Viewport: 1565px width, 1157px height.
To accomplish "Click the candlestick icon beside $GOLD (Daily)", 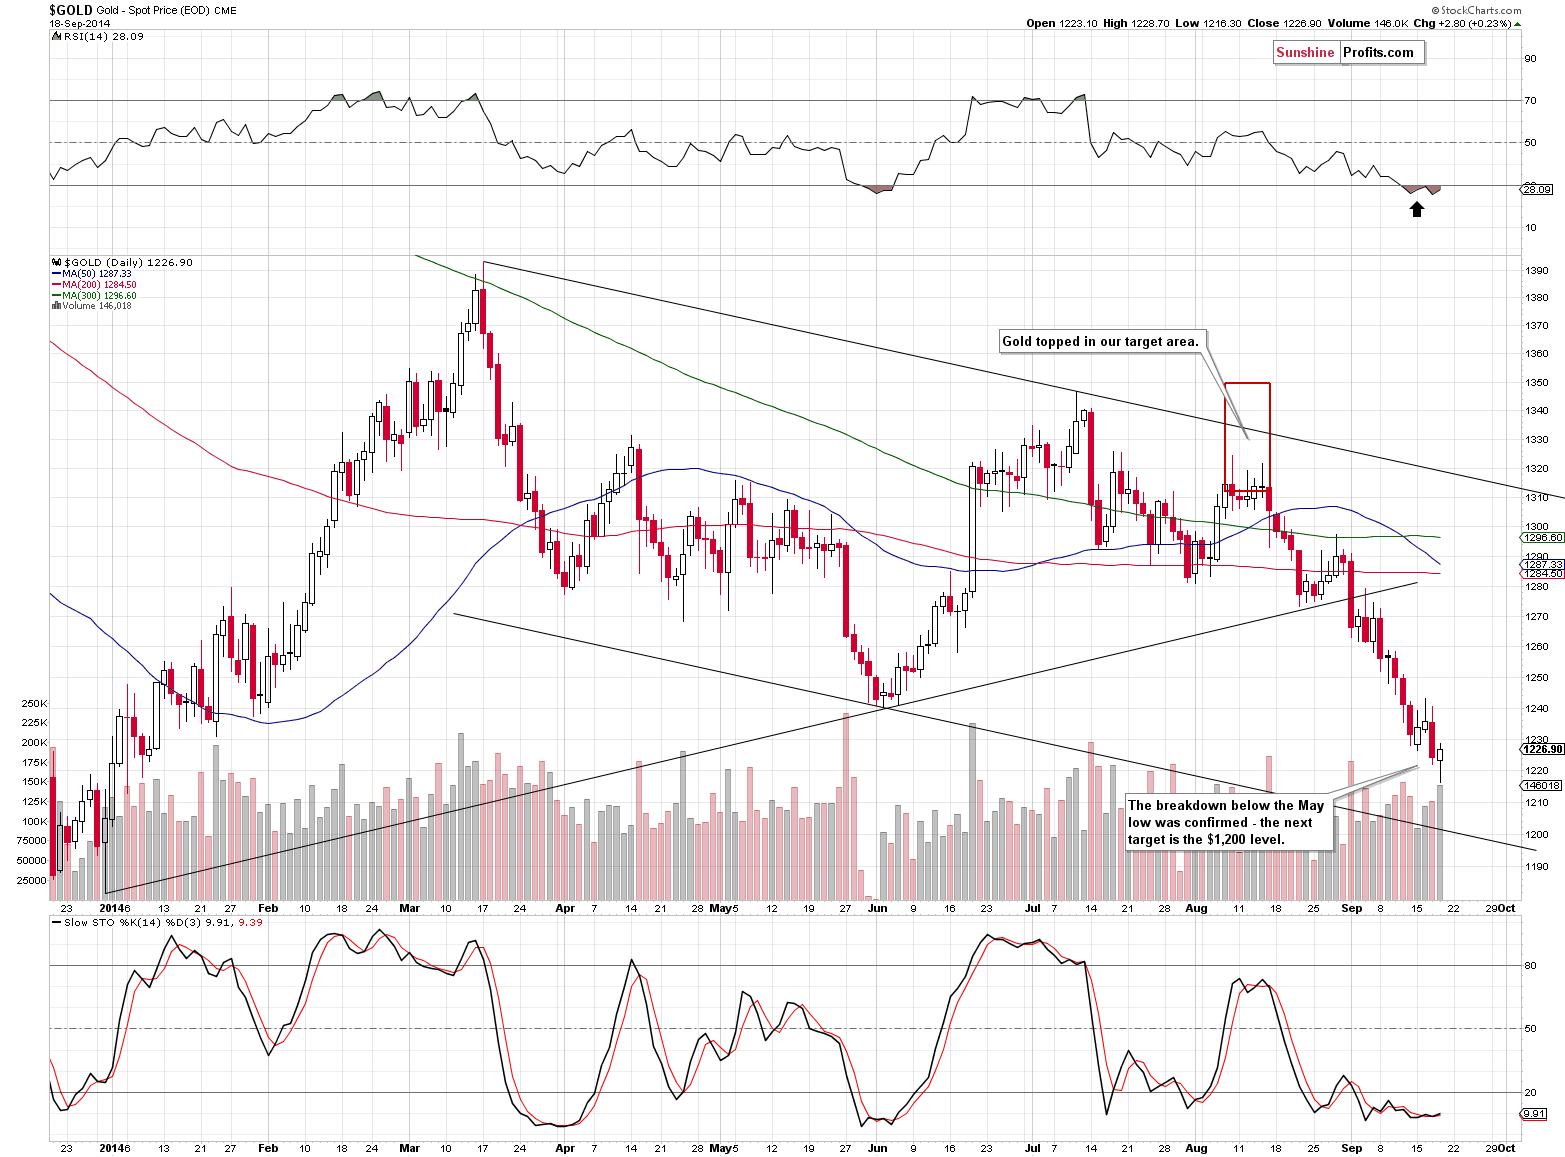I will click(56, 263).
